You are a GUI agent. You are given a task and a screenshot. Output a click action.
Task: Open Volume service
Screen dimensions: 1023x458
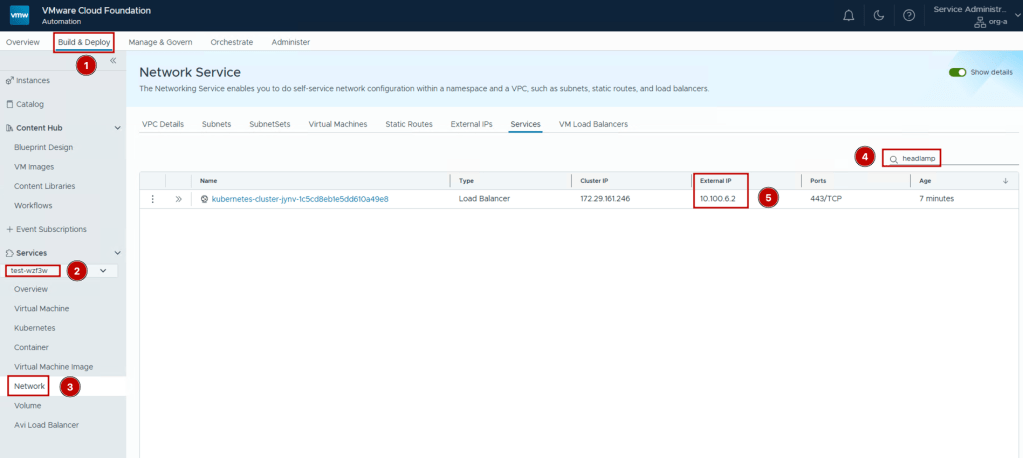click(27, 405)
